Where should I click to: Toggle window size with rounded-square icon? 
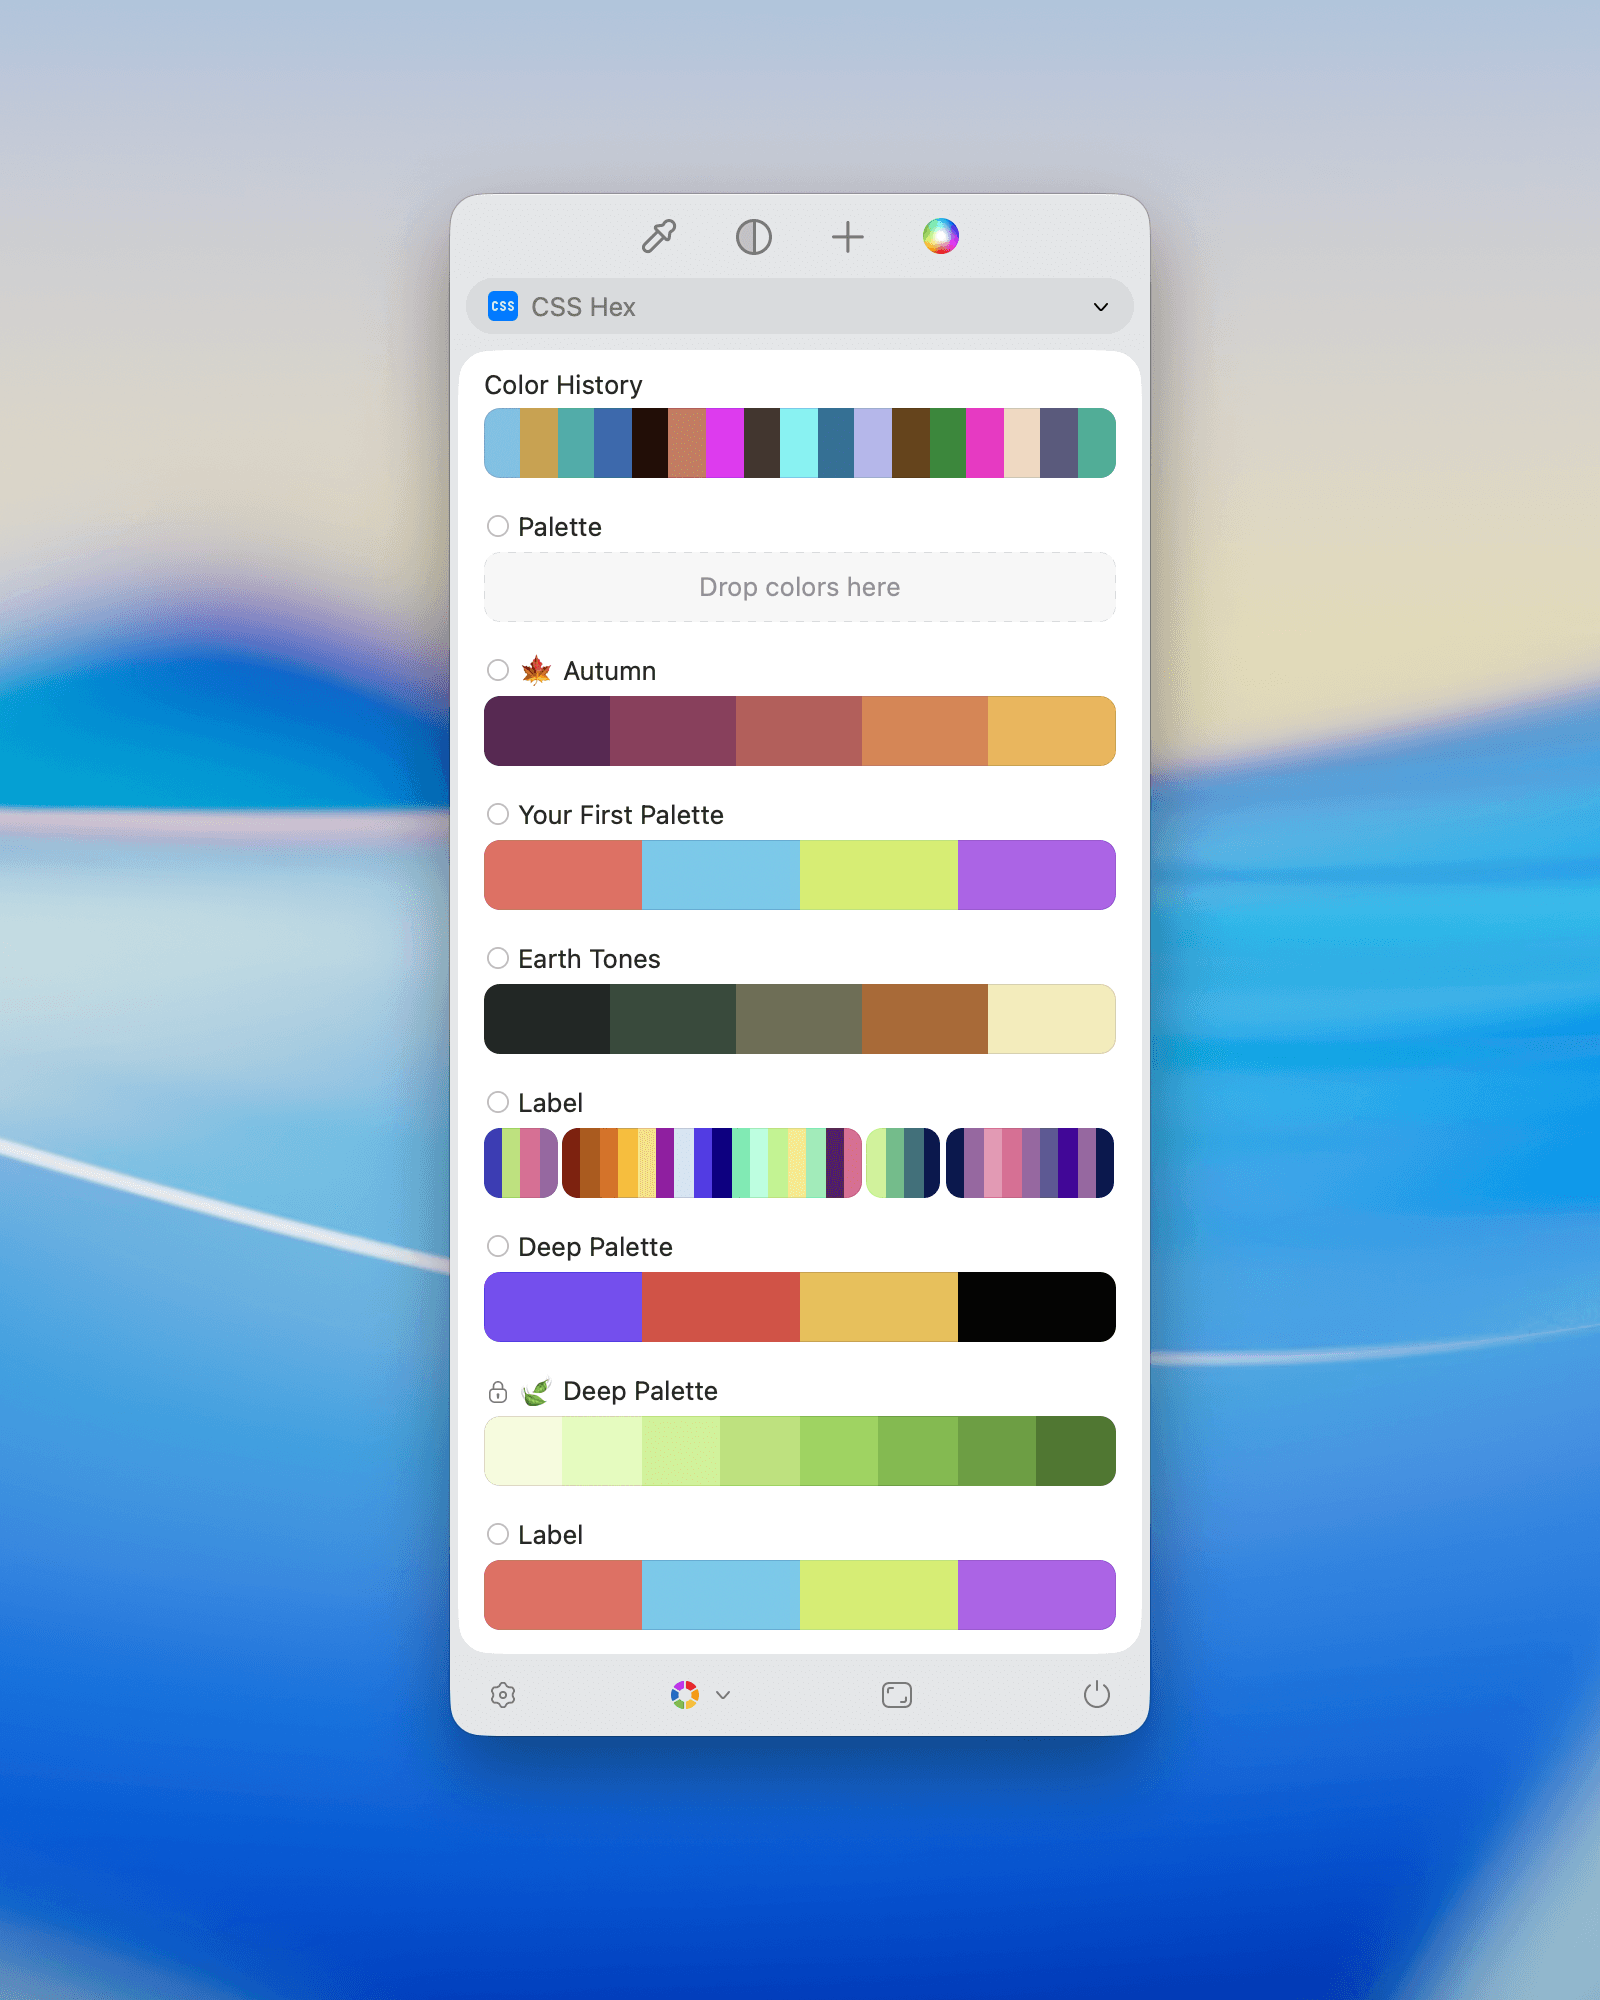(x=897, y=1695)
